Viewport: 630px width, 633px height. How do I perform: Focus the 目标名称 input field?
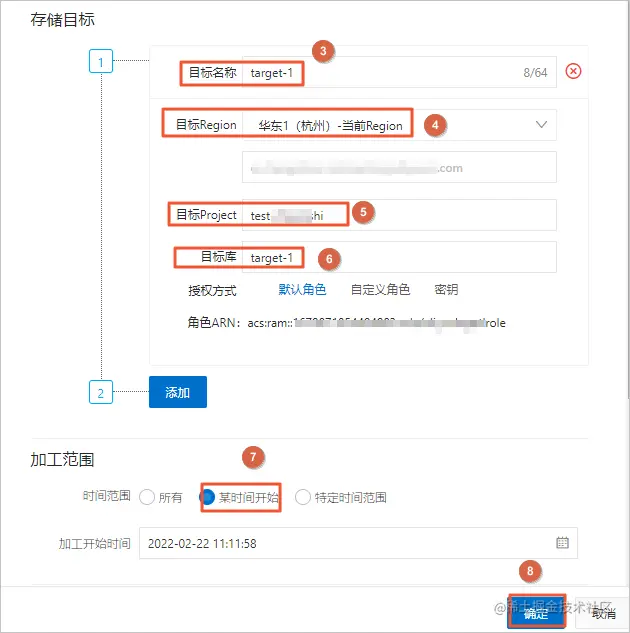399,72
